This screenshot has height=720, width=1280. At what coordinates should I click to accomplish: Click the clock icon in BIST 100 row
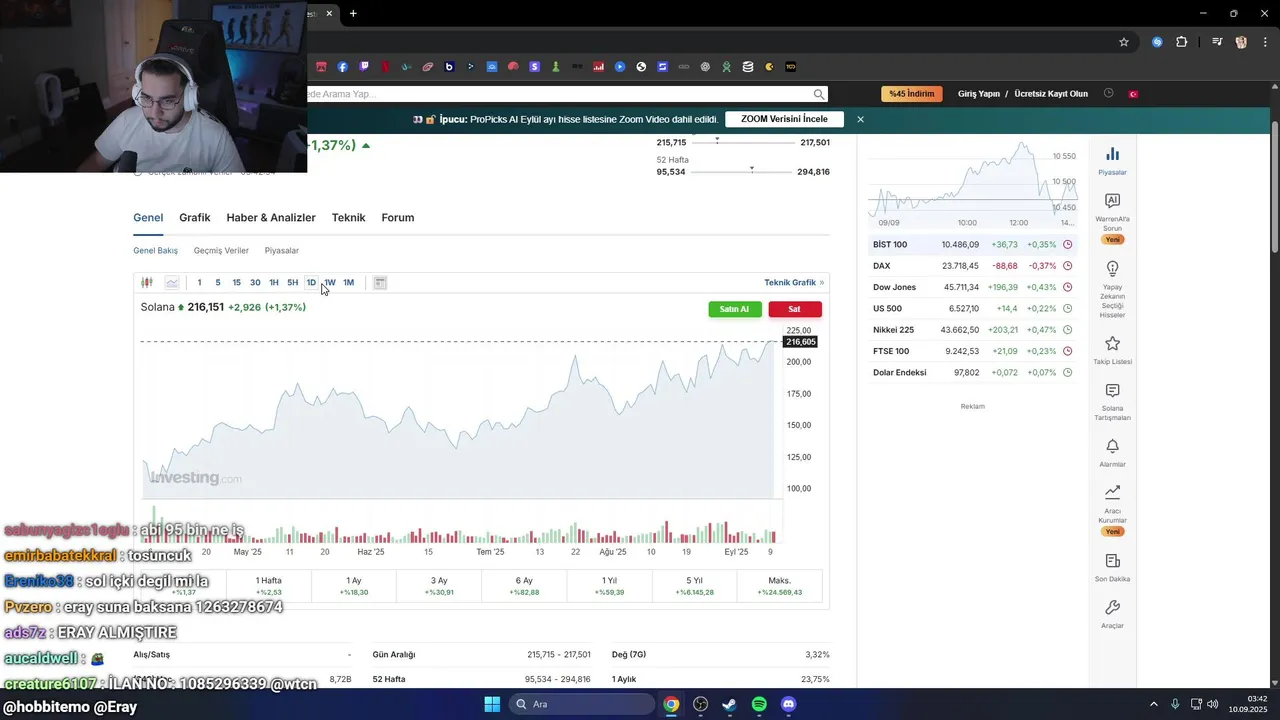point(1067,244)
